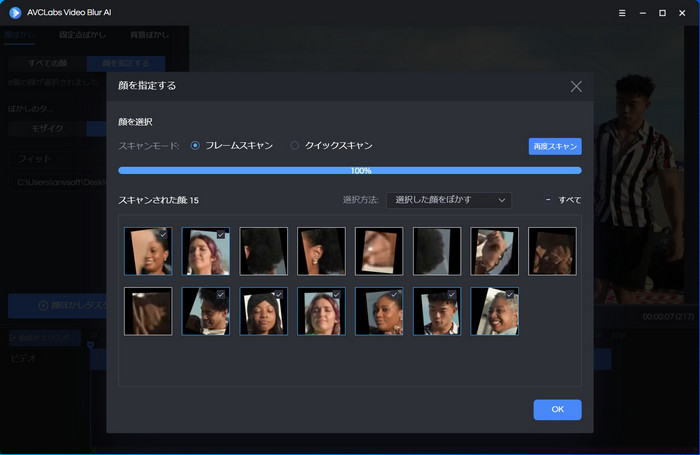
Task: Select モザイク blur type in main window
Action: point(47,129)
